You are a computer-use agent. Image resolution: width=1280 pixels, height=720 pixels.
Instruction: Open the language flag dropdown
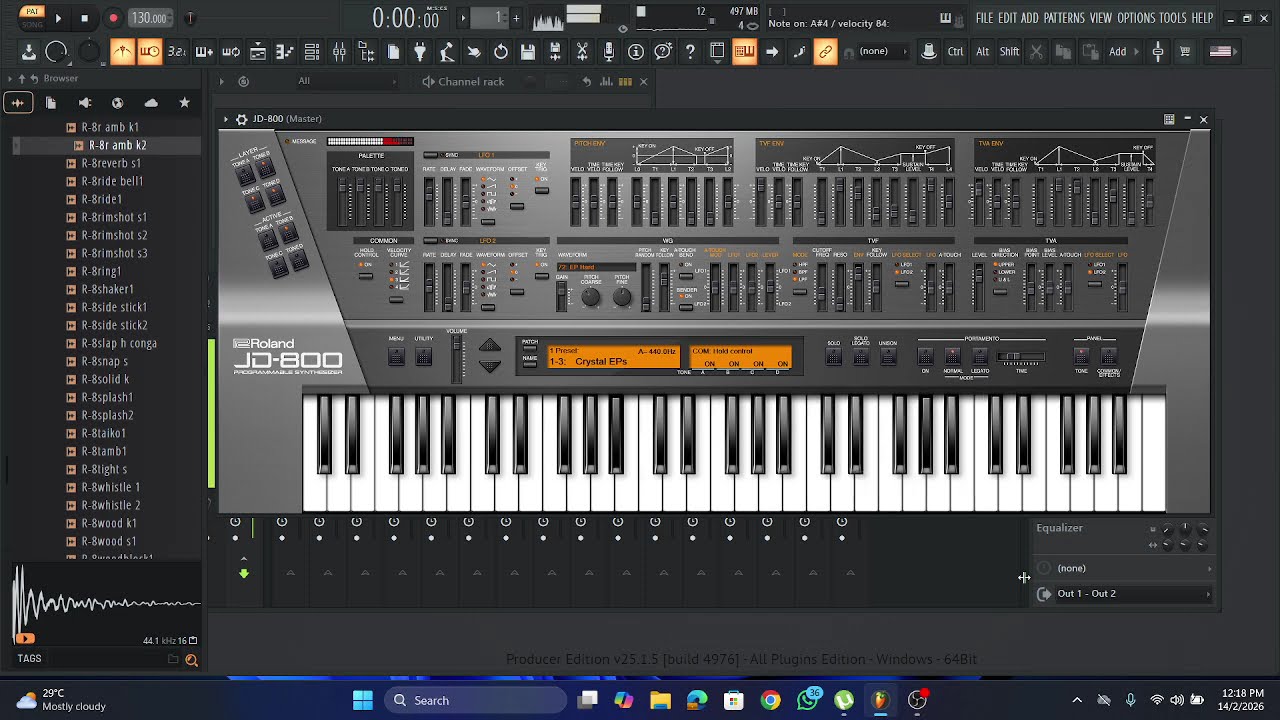click(x=1221, y=52)
